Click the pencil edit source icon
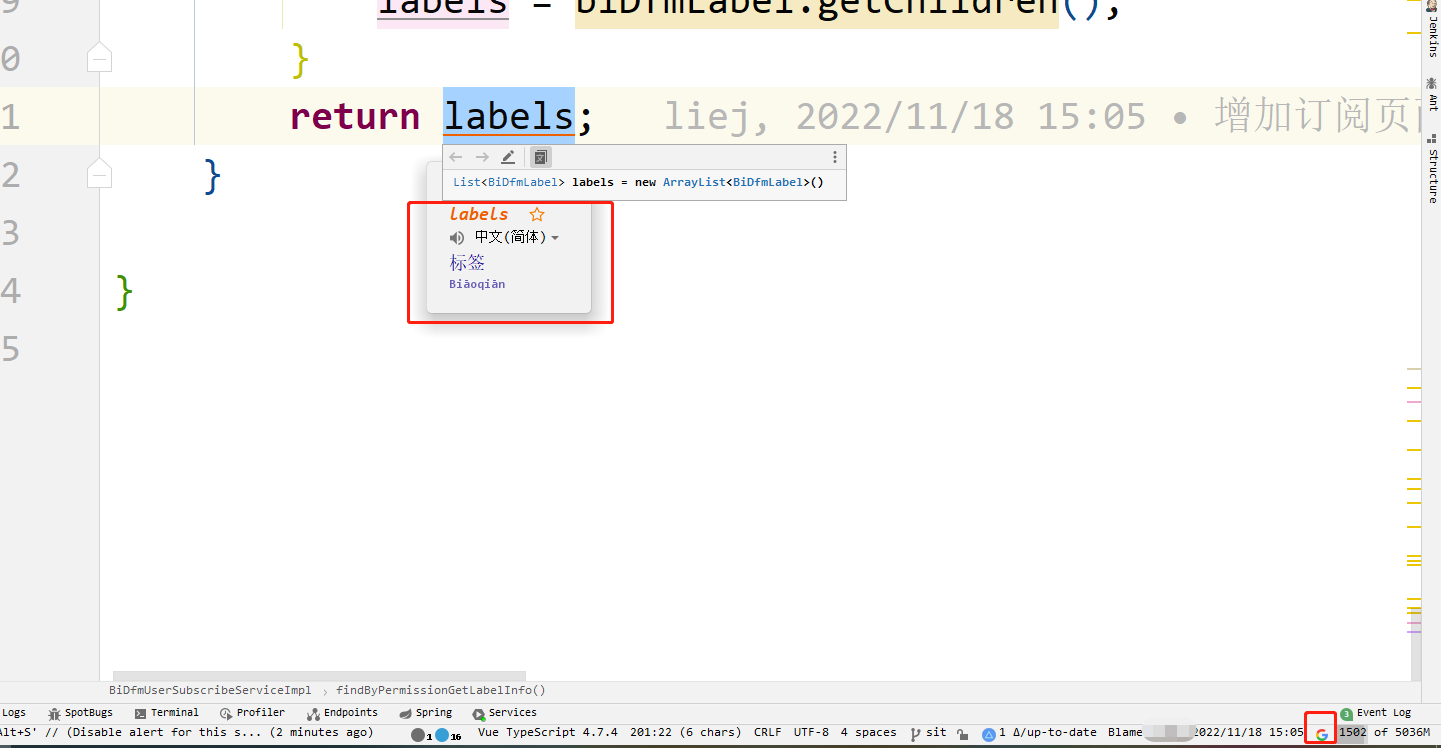The width and height of the screenshot is (1441, 748). click(508, 157)
